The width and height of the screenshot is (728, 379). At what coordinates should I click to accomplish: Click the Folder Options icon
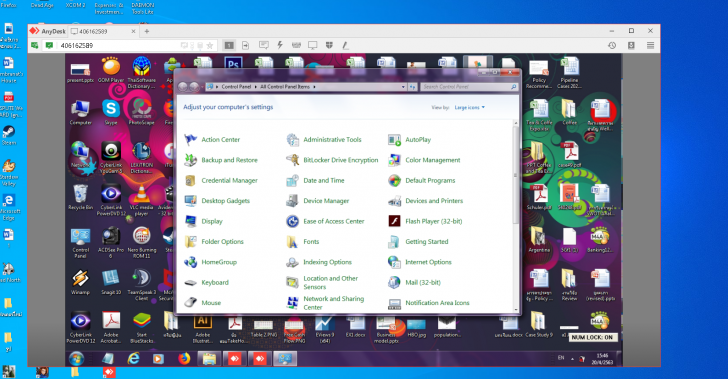point(190,242)
